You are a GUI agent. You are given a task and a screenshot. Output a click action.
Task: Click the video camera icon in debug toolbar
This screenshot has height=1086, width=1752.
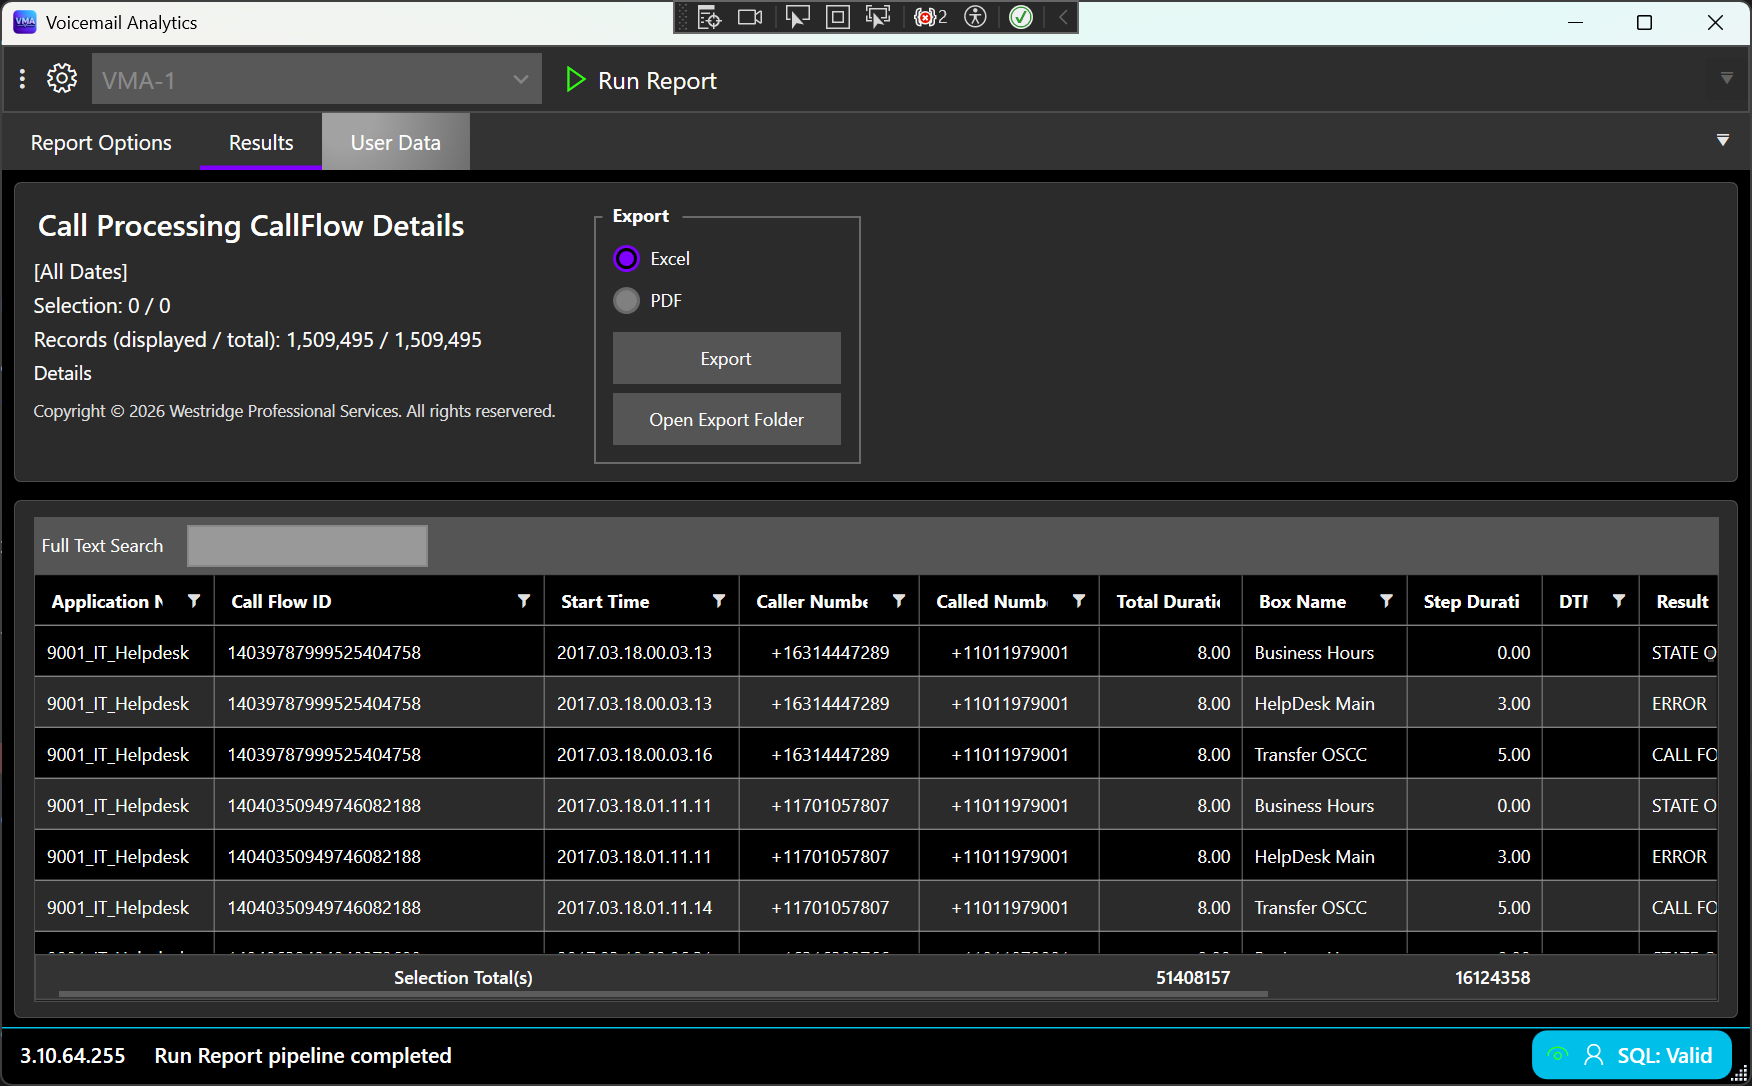[x=750, y=17]
